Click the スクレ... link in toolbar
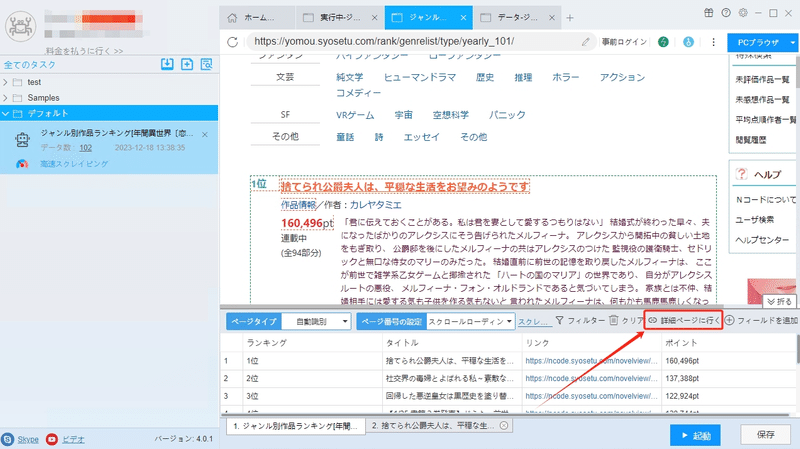800x449 pixels. click(x=533, y=321)
